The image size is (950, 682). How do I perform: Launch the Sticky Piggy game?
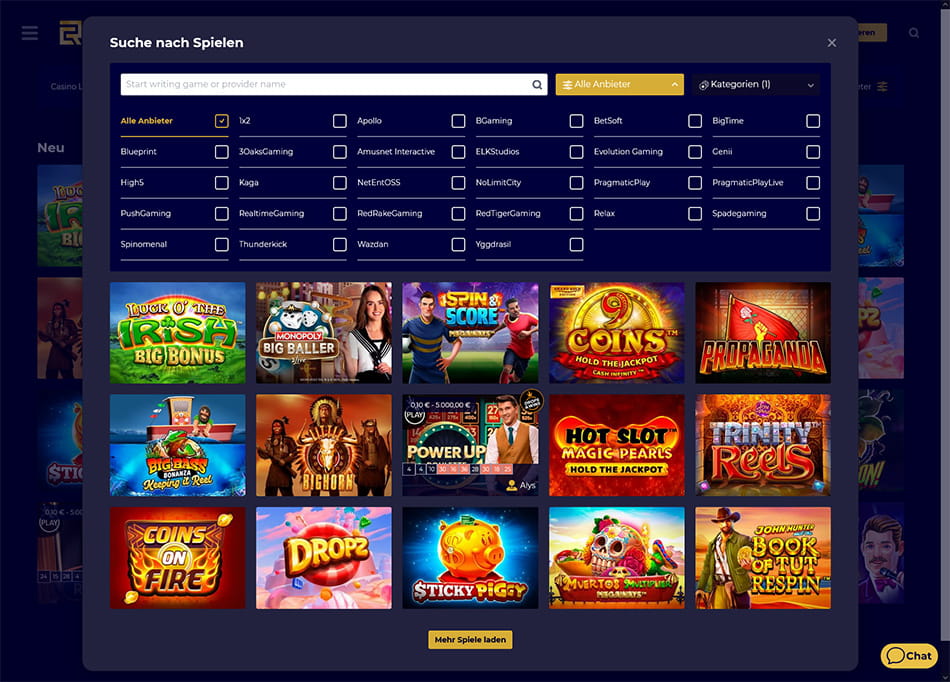pos(470,558)
